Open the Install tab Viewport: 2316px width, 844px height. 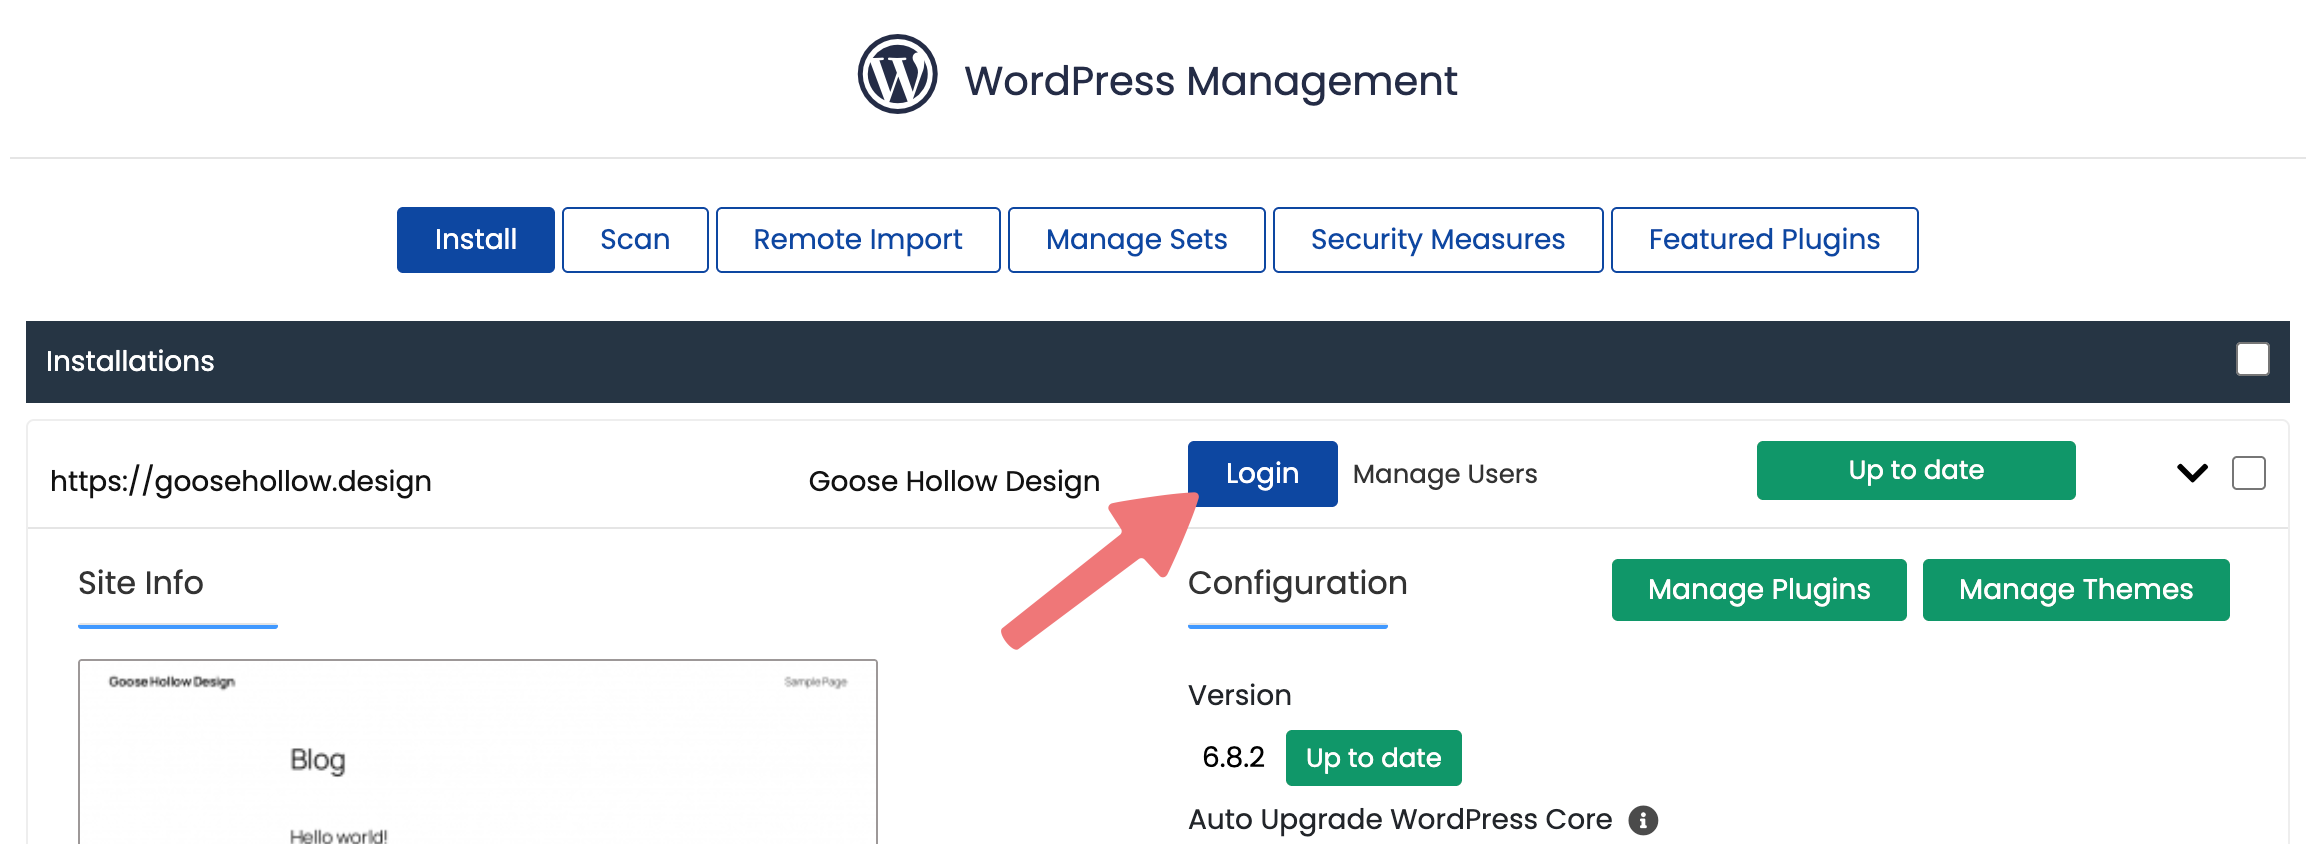pyautogui.click(x=475, y=240)
